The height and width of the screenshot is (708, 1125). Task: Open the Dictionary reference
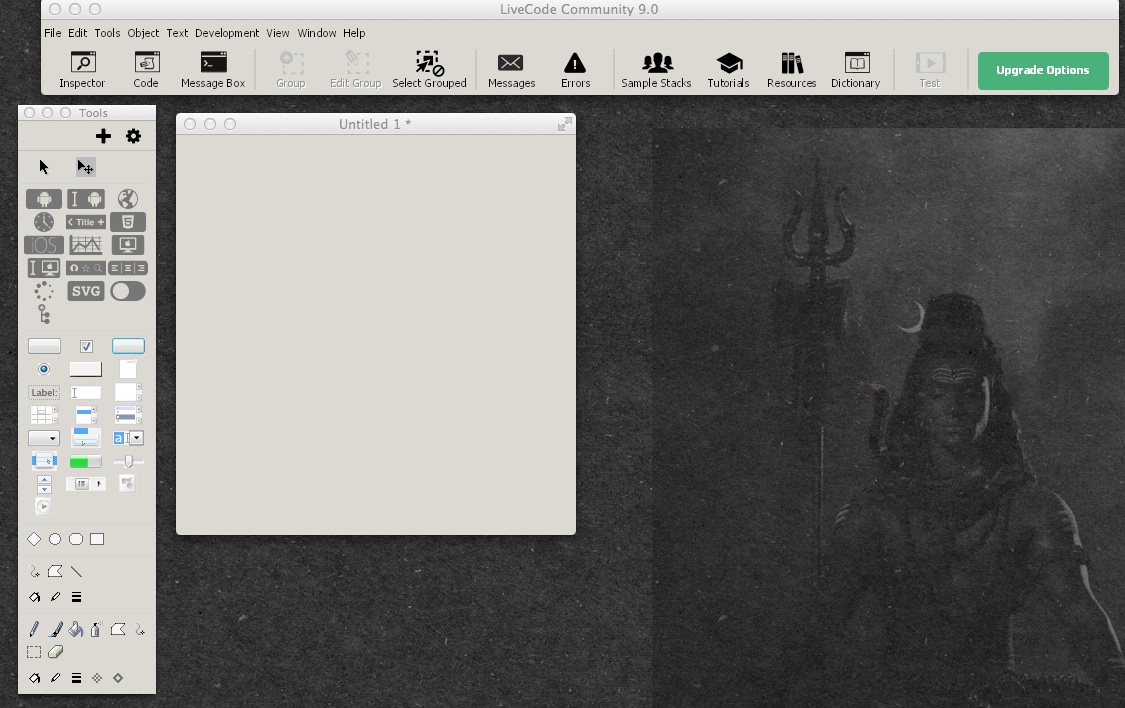click(x=855, y=70)
